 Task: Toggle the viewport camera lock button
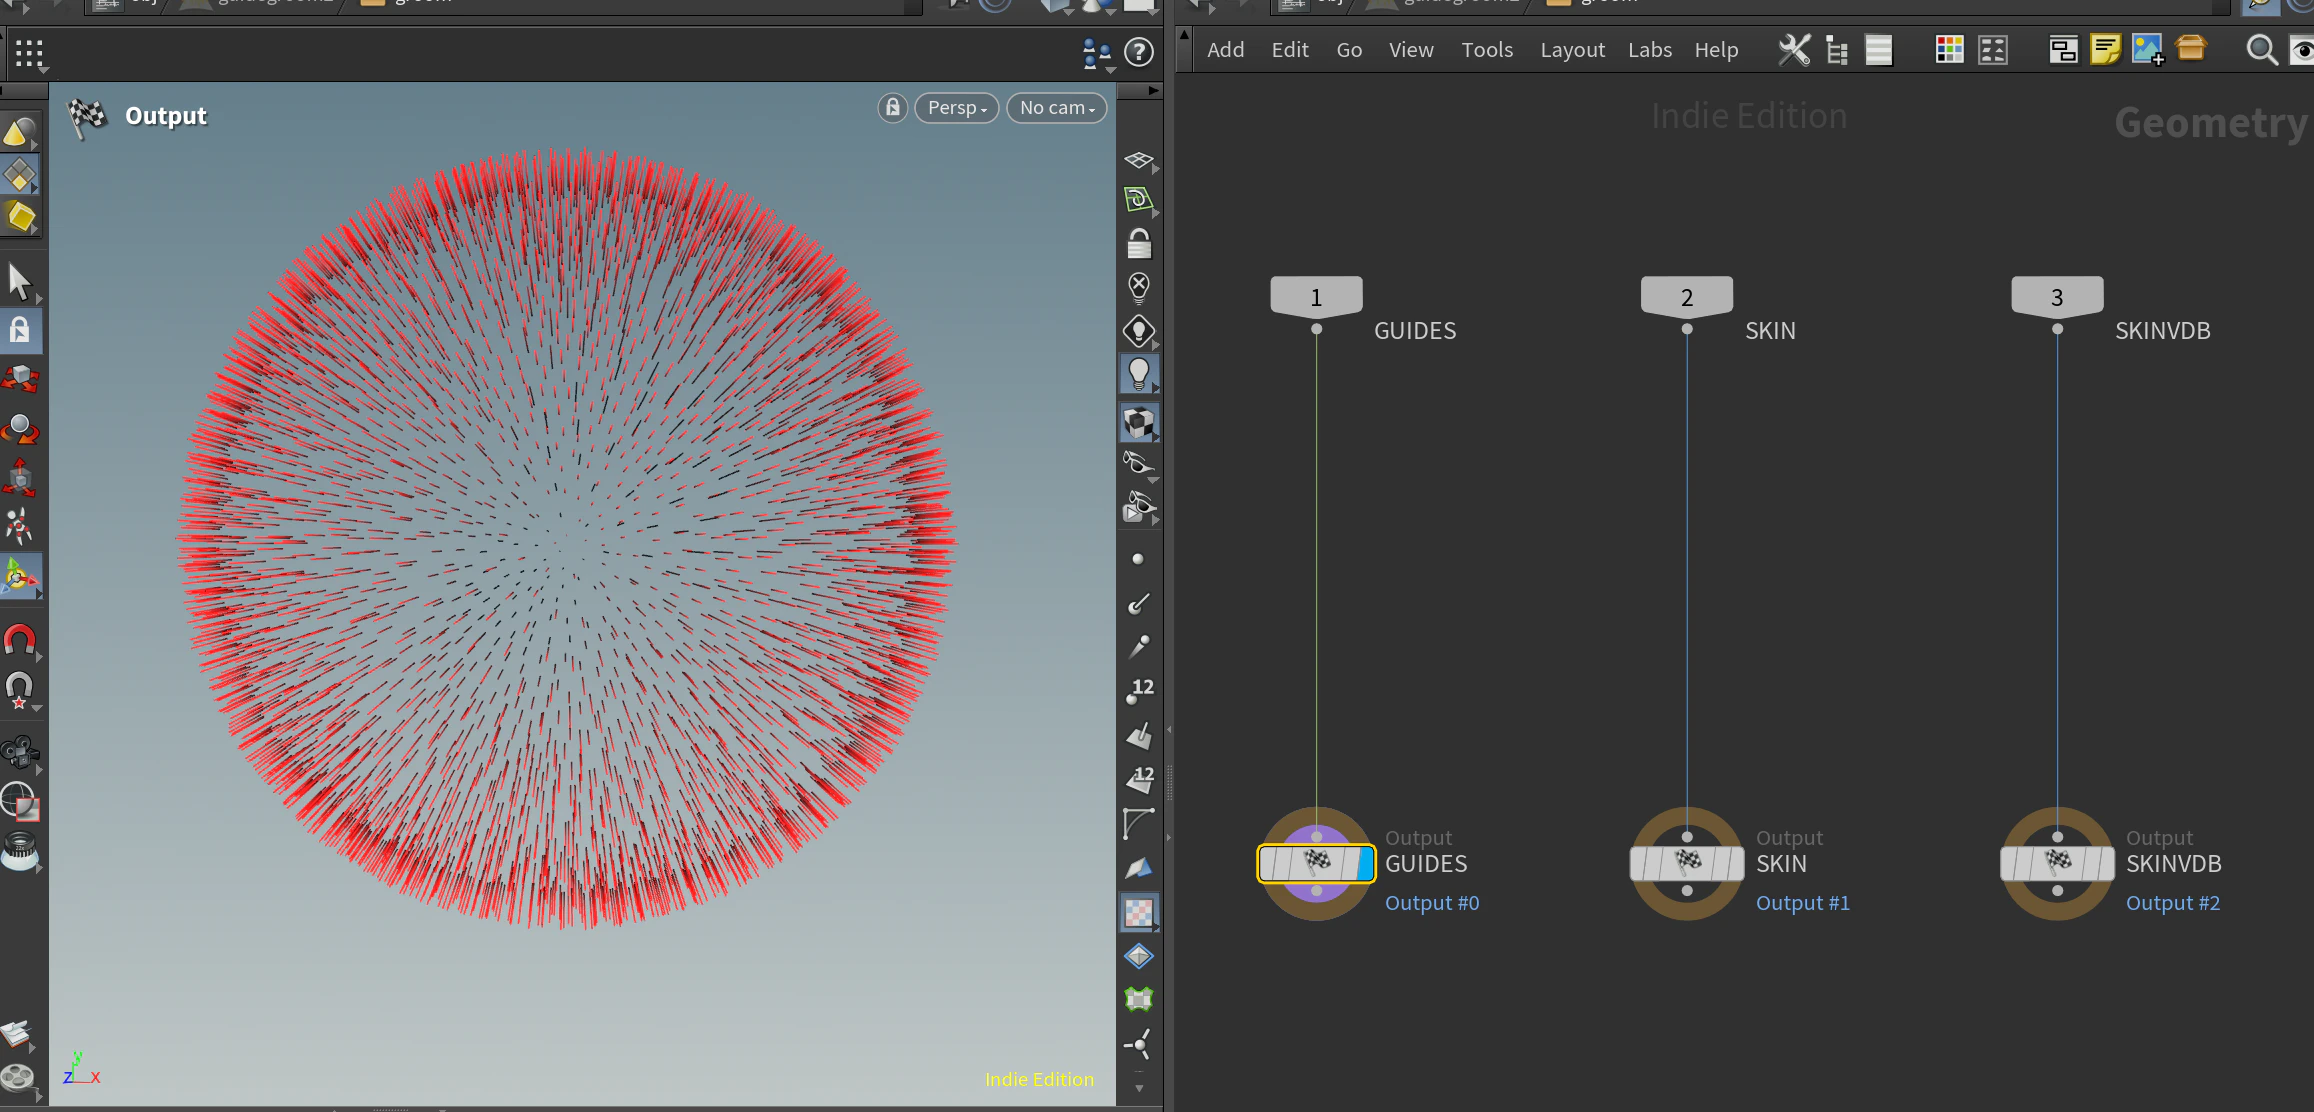pyautogui.click(x=893, y=108)
